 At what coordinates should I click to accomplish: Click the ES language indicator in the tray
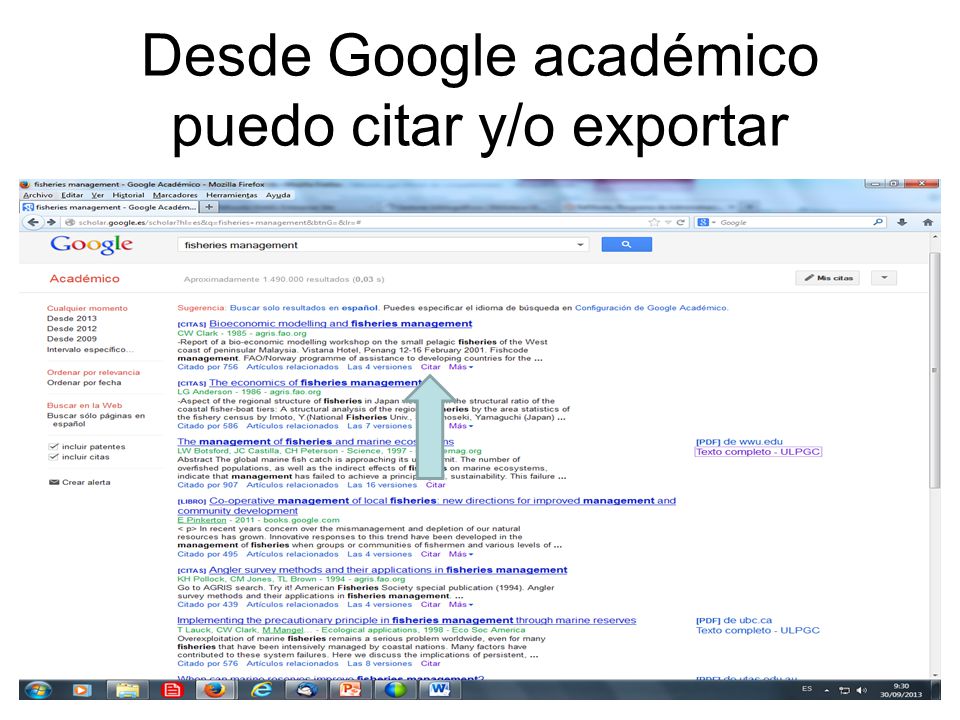tap(807, 689)
